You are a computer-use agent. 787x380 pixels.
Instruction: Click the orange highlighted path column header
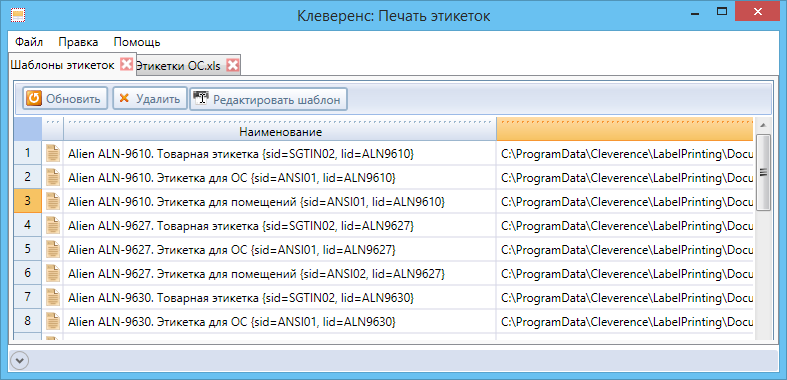tap(624, 129)
